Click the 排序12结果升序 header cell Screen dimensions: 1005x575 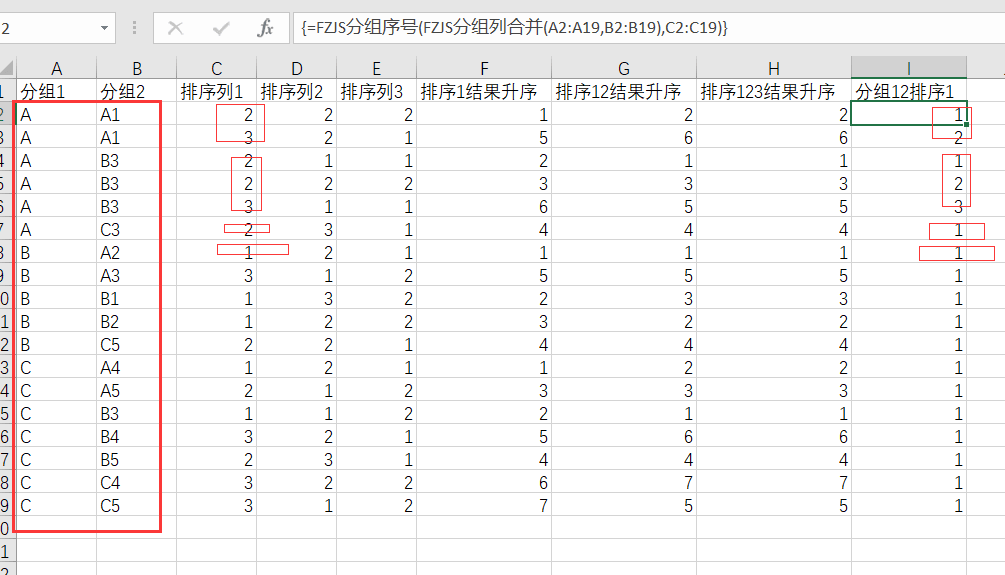click(x=624, y=91)
